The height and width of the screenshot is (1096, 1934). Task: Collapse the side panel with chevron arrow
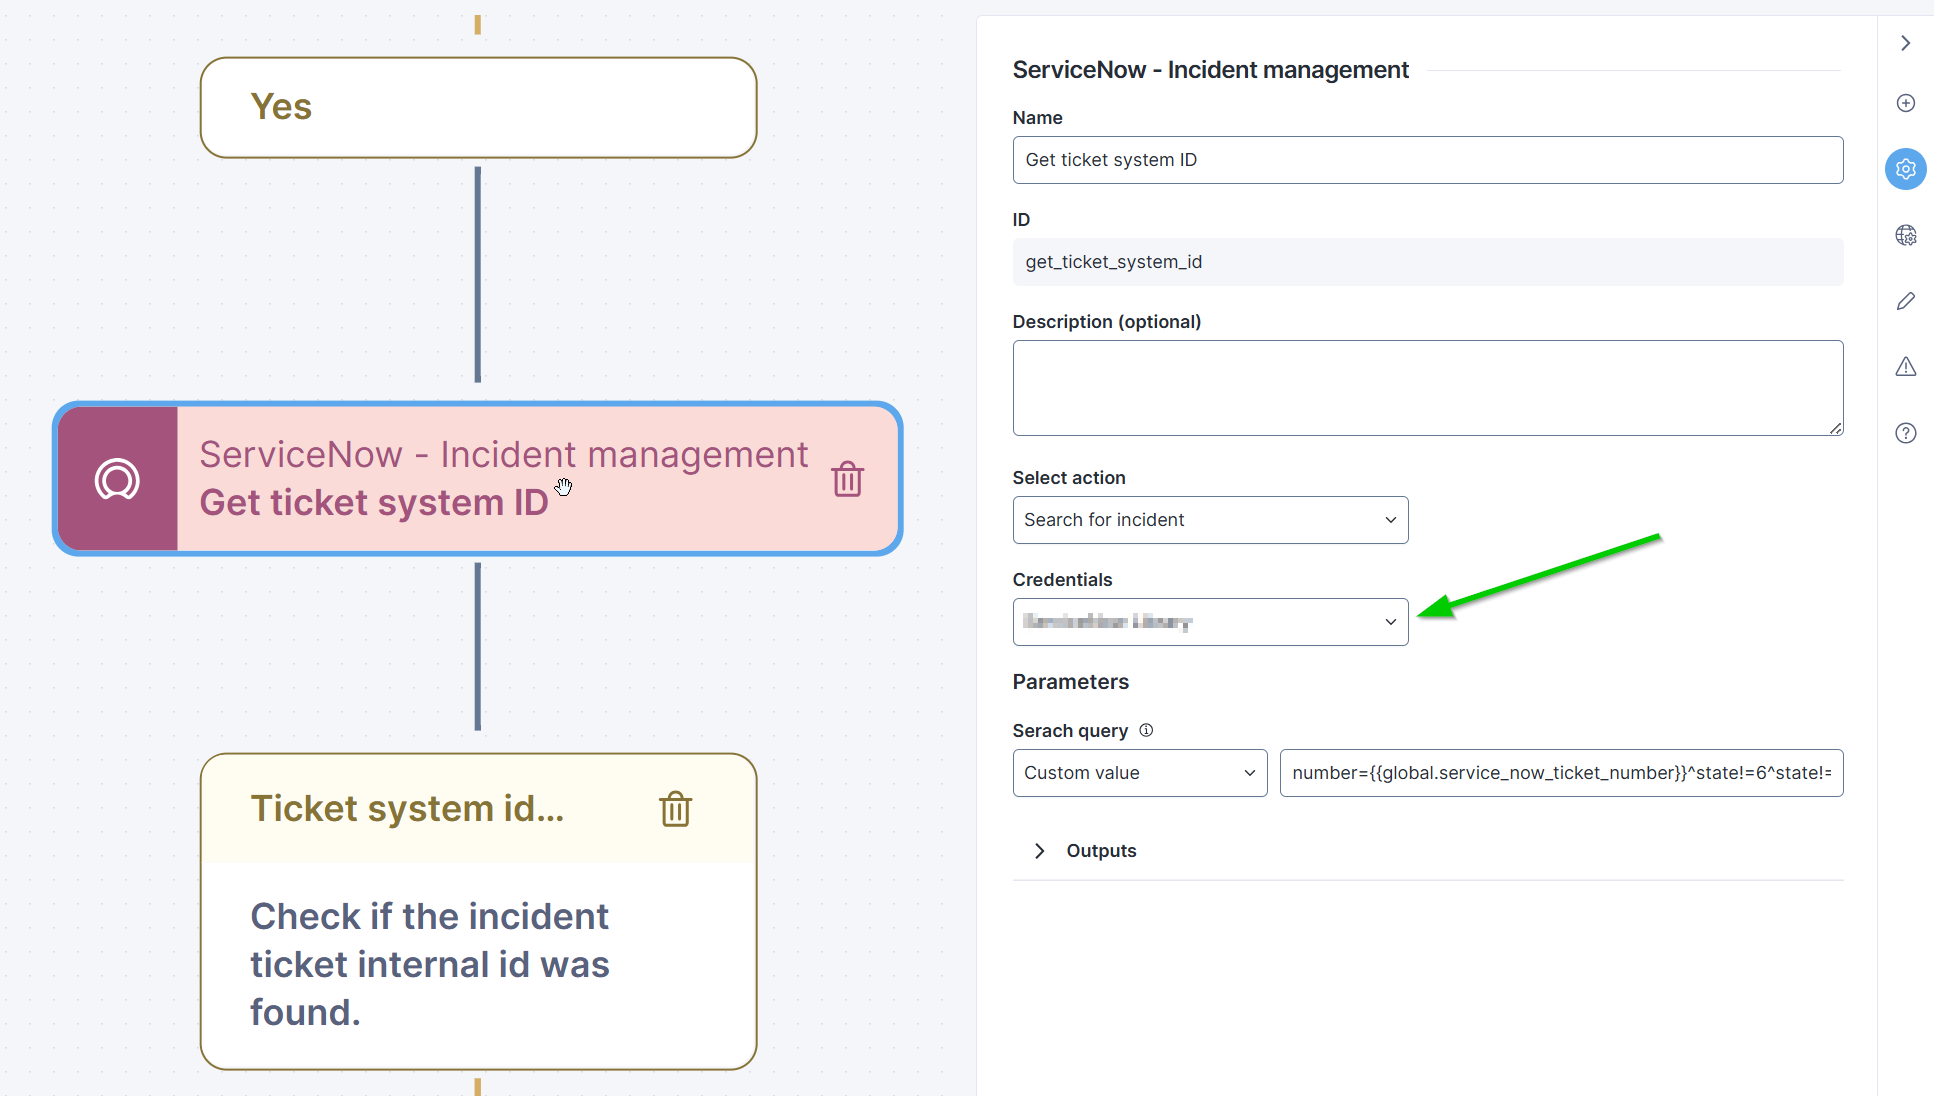coord(1905,43)
